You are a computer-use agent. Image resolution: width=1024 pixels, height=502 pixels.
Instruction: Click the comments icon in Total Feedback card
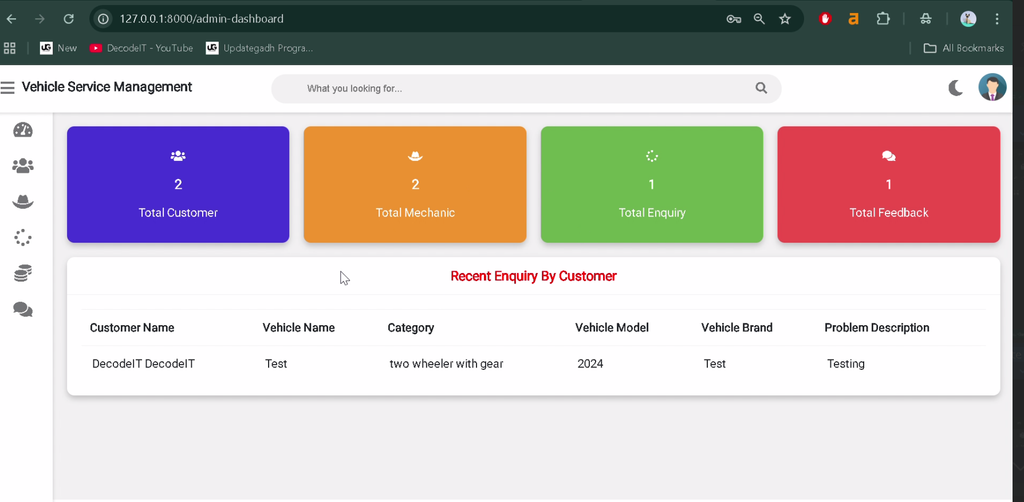click(888, 156)
